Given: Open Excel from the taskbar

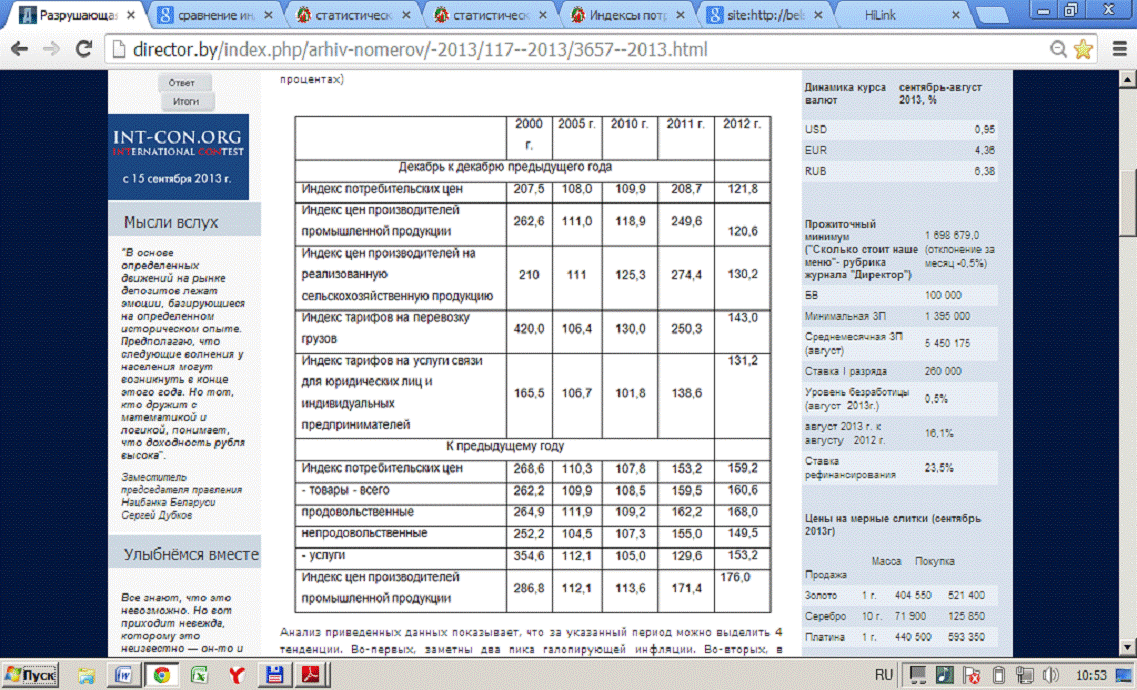Looking at the screenshot, I should 197,676.
